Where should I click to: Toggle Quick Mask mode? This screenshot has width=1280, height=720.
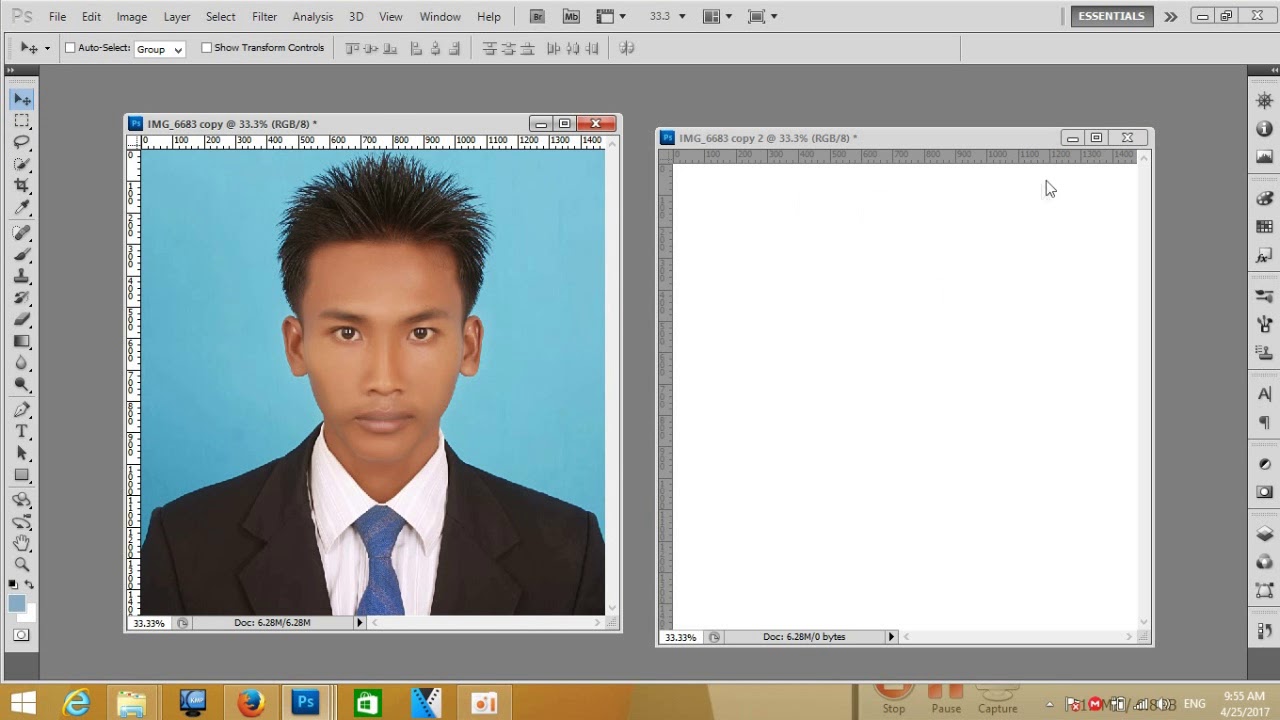(x=22, y=636)
